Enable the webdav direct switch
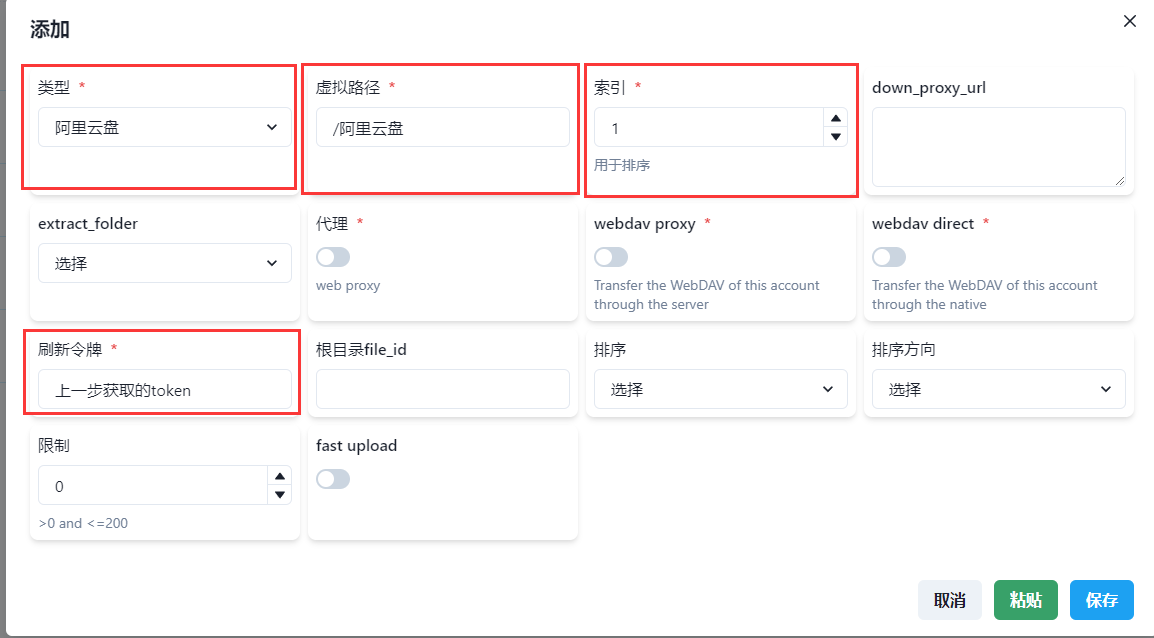The width and height of the screenshot is (1154, 638). tap(889, 257)
